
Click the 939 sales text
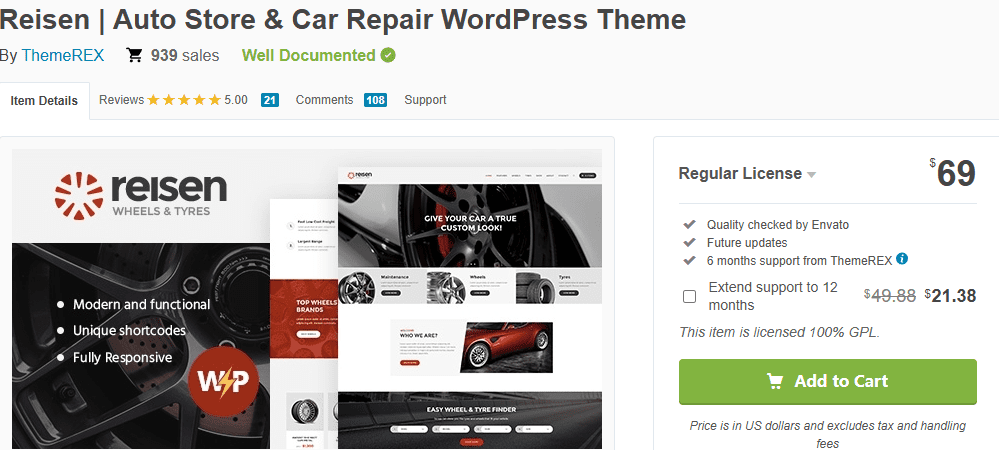tap(185, 55)
